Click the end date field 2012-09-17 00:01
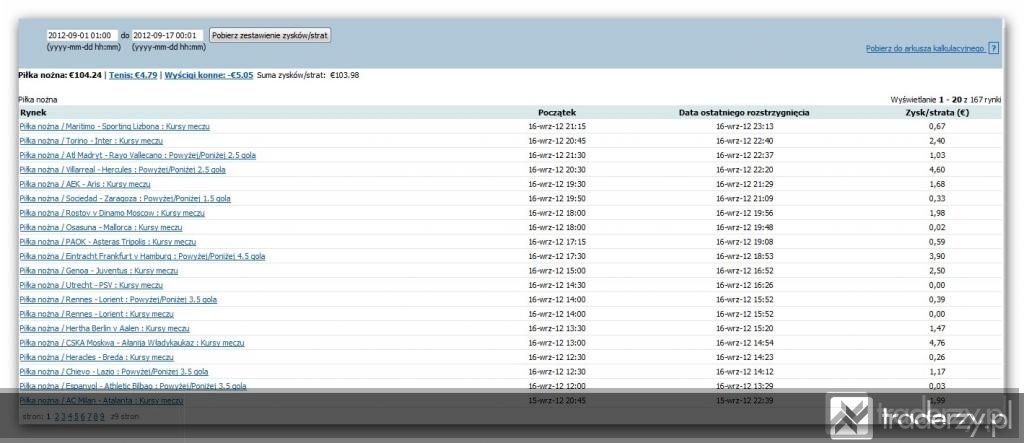1024x443 pixels. click(x=167, y=35)
